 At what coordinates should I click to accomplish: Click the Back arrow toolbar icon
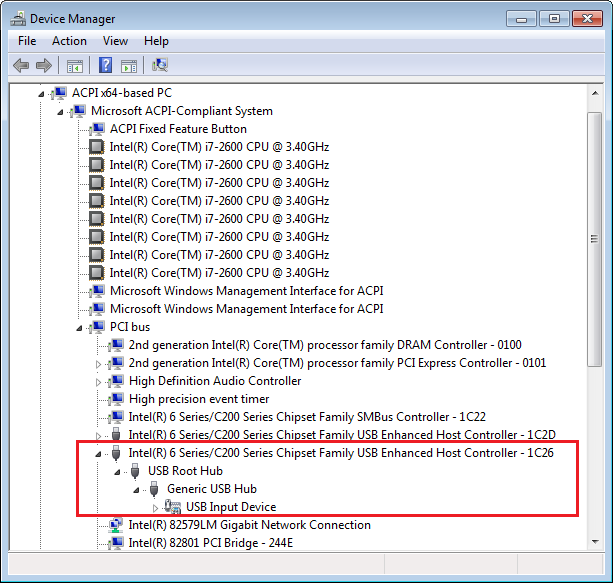pos(20,65)
